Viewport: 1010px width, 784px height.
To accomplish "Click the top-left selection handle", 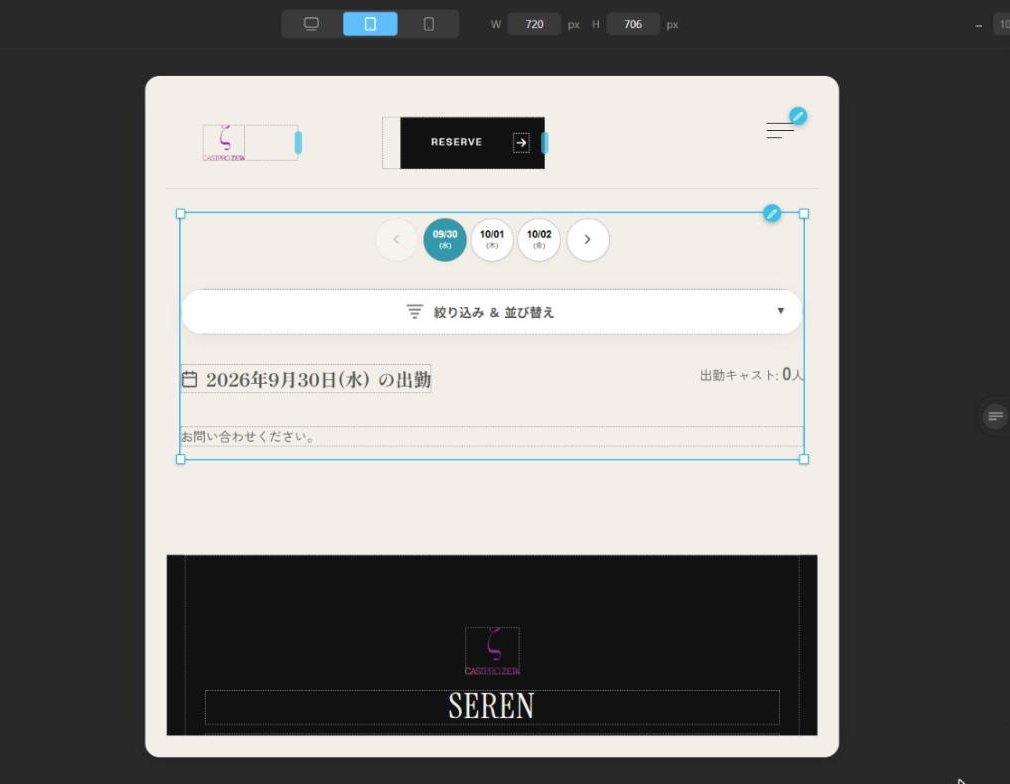I will (180, 213).
